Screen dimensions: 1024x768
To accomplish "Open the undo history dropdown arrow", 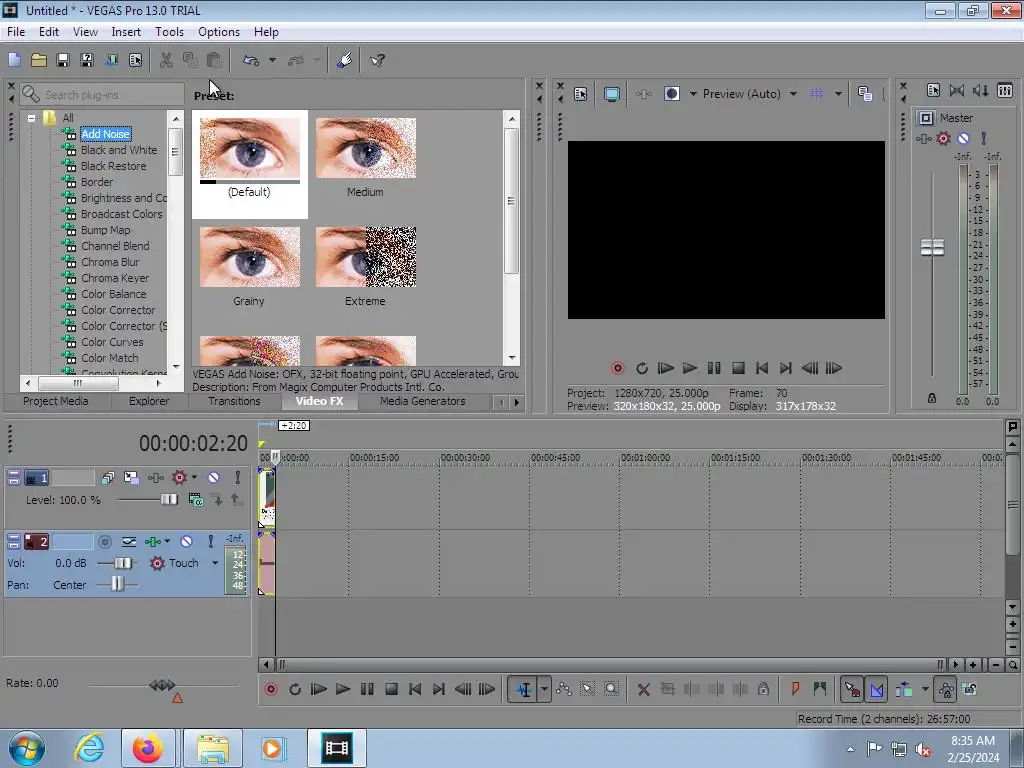I will pyautogui.click(x=272, y=61).
